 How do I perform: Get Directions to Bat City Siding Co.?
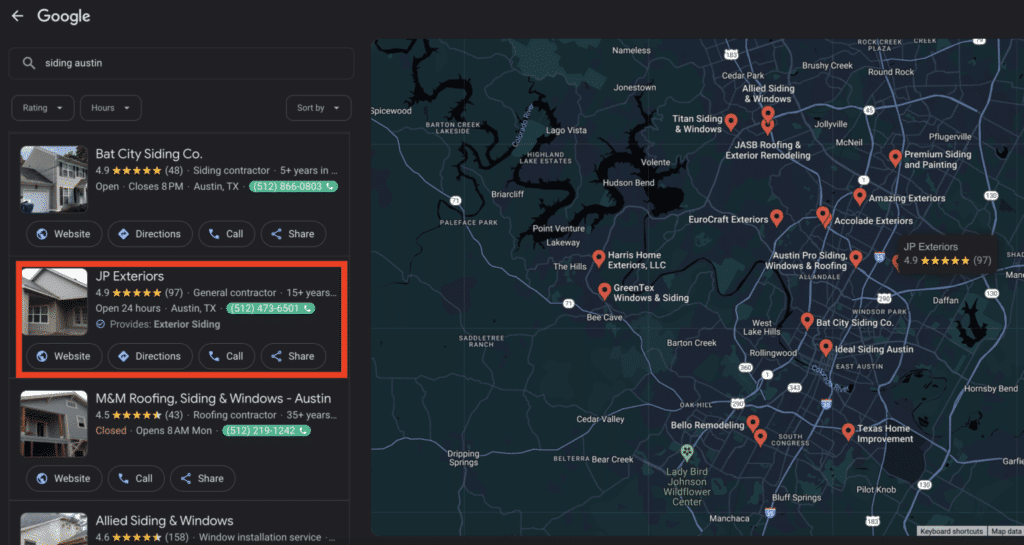[150, 234]
